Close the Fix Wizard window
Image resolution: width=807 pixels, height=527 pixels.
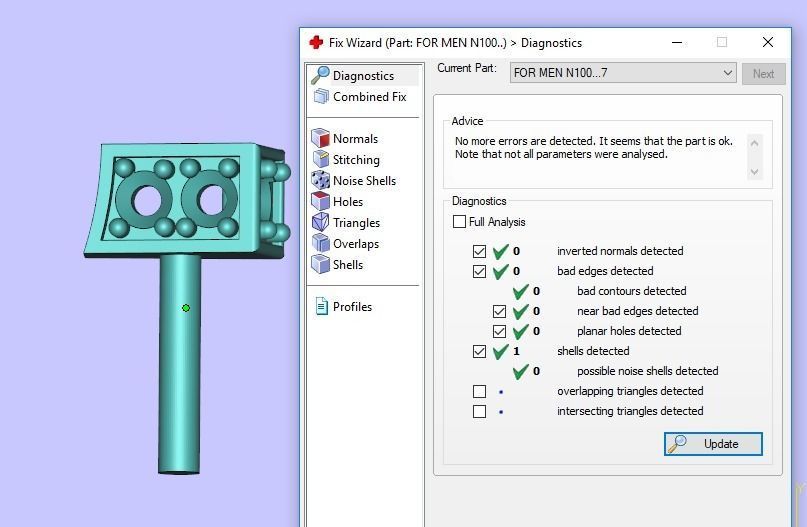[767, 42]
